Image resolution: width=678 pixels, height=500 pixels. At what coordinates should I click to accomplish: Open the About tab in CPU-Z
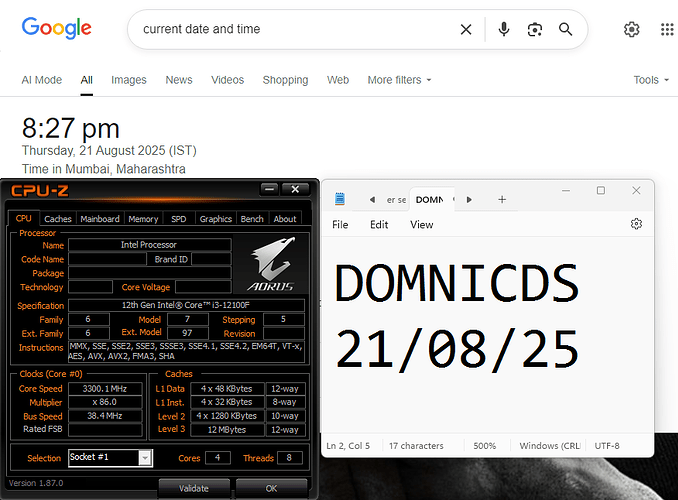pyautogui.click(x=285, y=219)
